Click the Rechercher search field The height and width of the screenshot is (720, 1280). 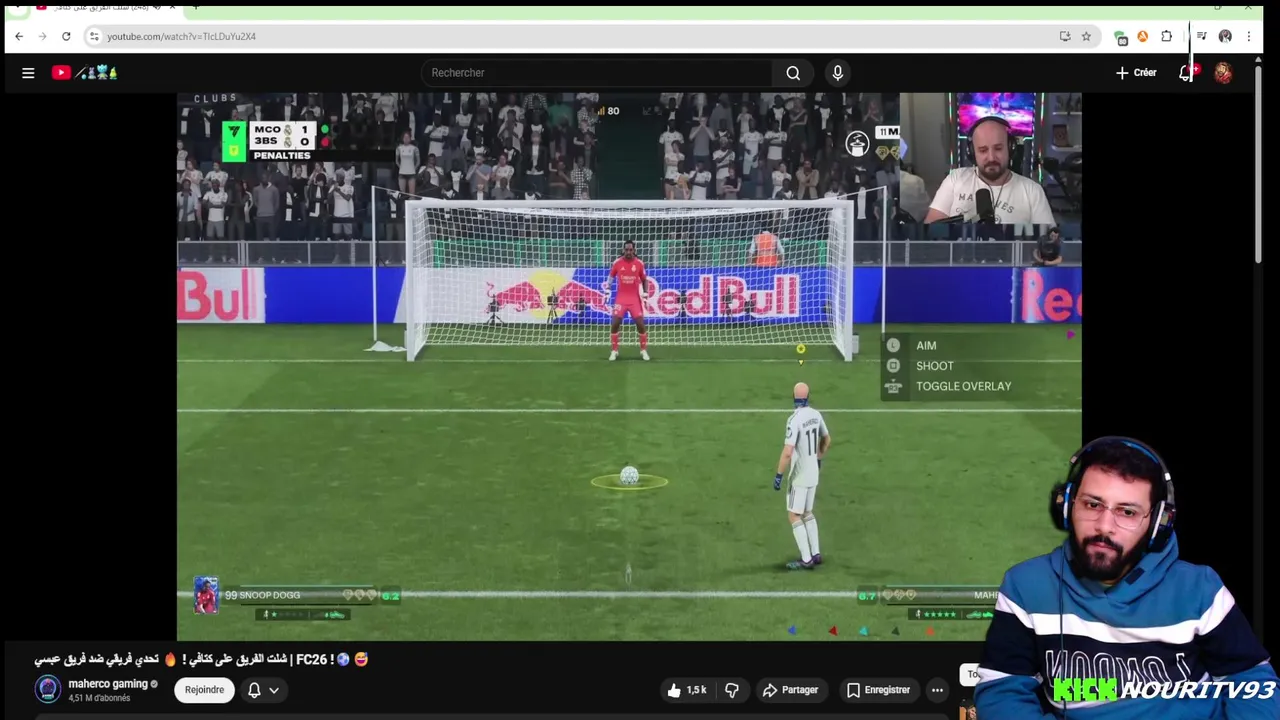596,73
